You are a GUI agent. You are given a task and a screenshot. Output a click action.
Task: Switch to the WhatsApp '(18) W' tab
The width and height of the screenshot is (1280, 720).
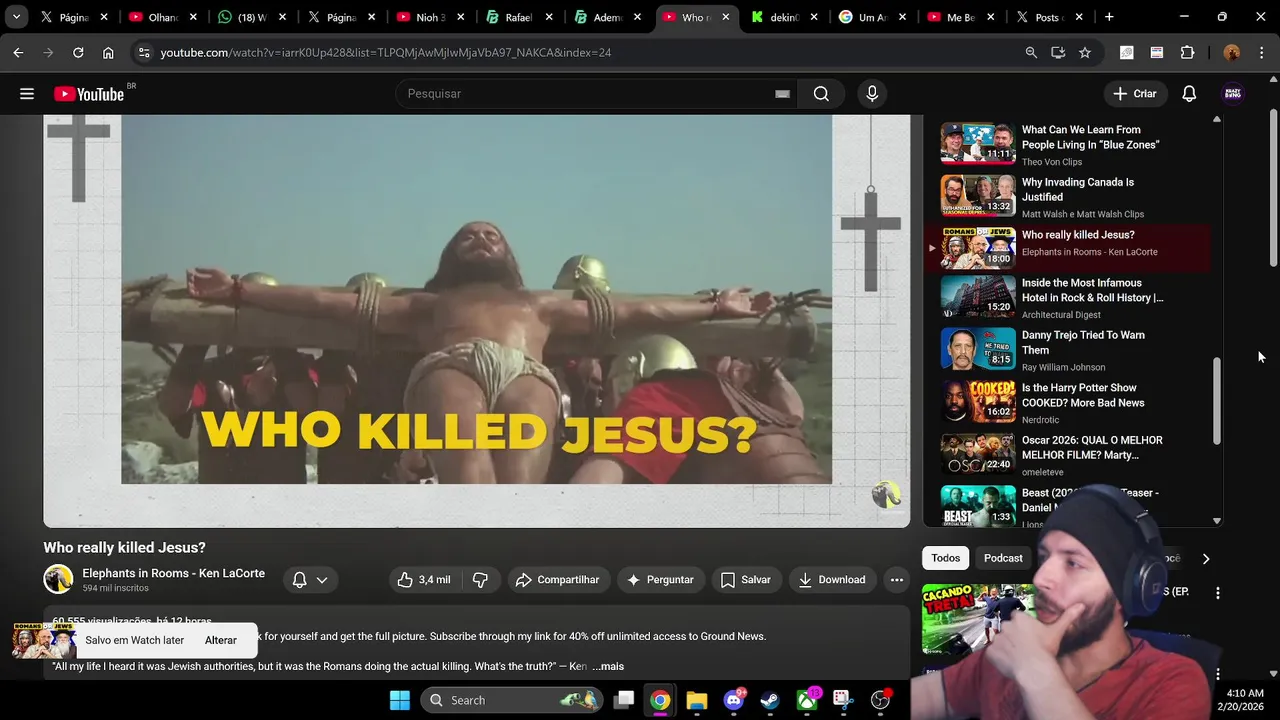(x=250, y=17)
